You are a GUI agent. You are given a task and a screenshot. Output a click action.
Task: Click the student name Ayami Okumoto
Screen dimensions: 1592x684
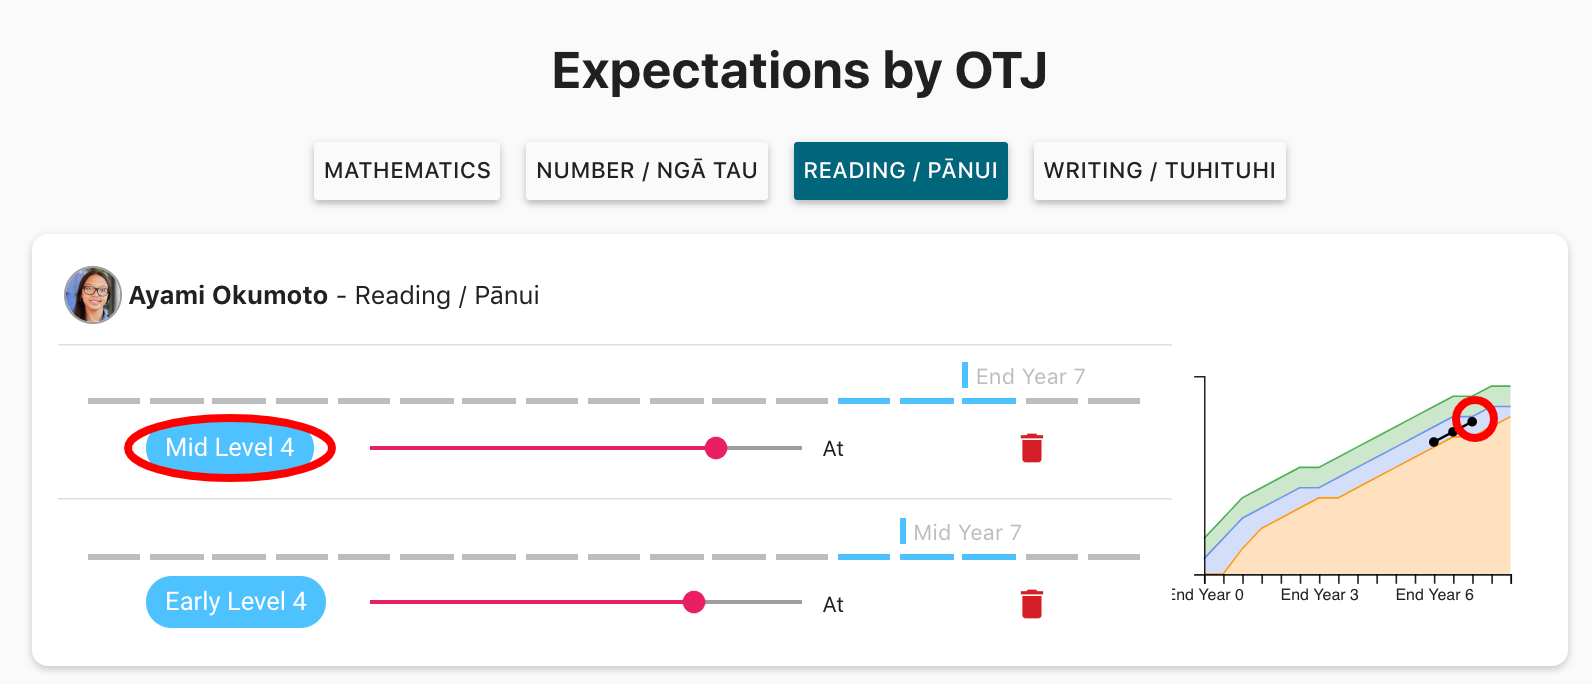click(x=228, y=295)
